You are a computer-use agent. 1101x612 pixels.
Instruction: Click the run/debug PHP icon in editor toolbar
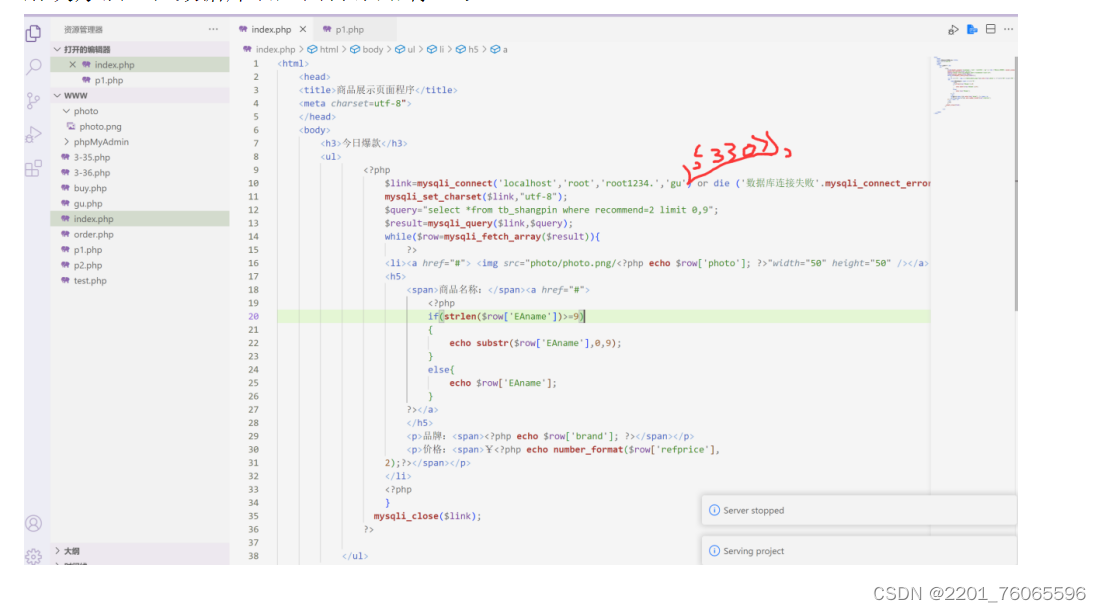[953, 29]
